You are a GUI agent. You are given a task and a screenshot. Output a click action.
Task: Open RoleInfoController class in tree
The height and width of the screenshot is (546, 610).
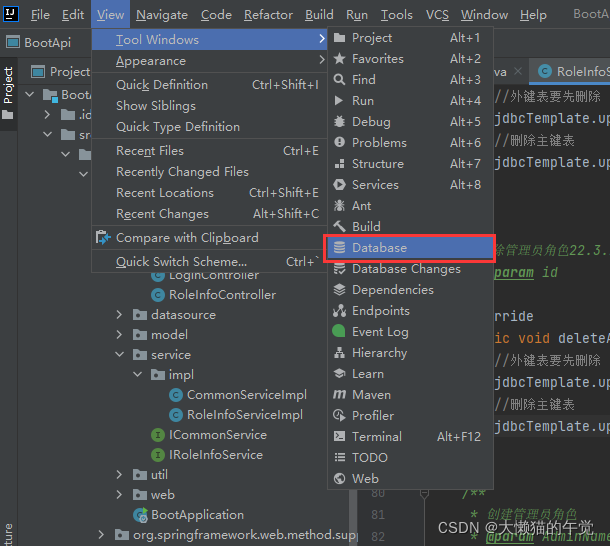click(x=222, y=295)
